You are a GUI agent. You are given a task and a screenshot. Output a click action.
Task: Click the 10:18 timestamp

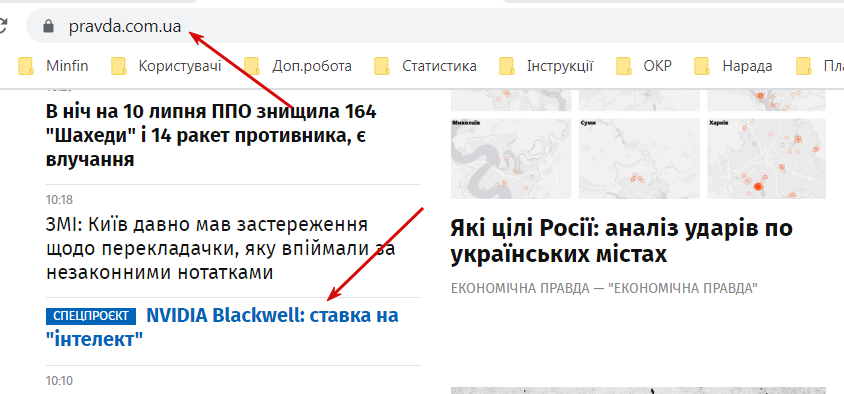click(59, 200)
